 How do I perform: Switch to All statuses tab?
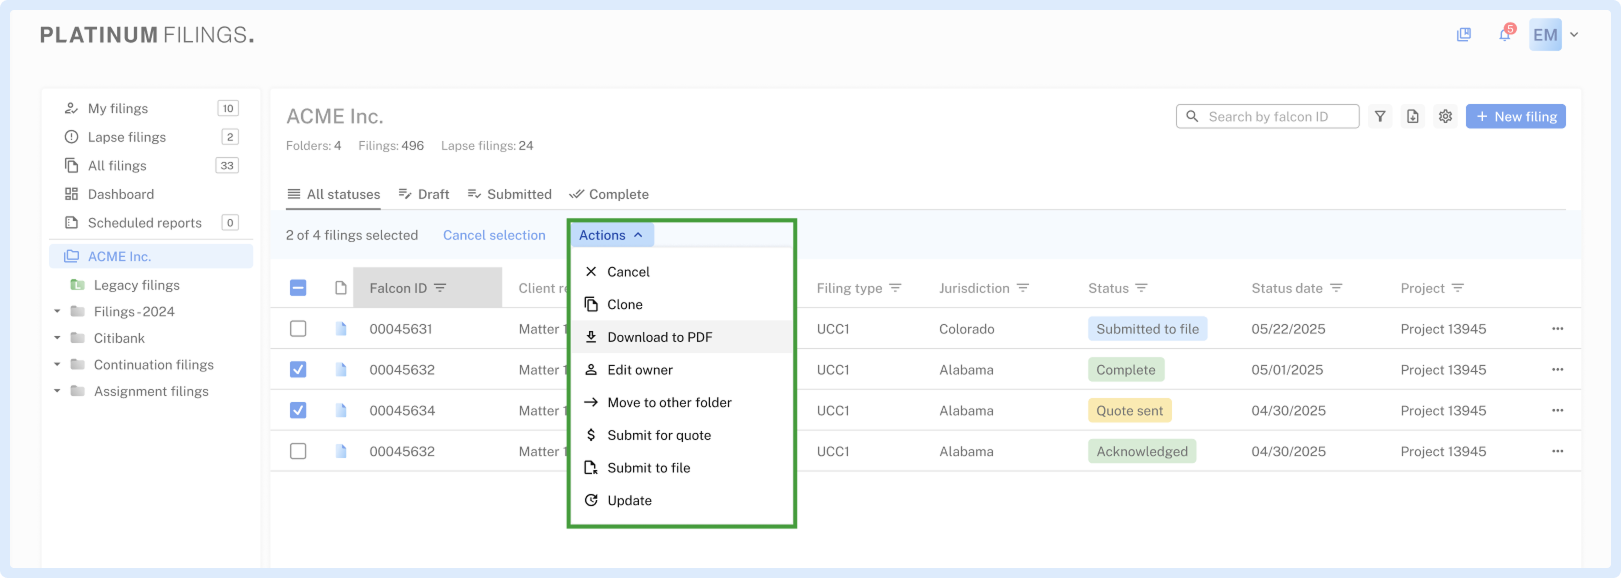(x=333, y=194)
